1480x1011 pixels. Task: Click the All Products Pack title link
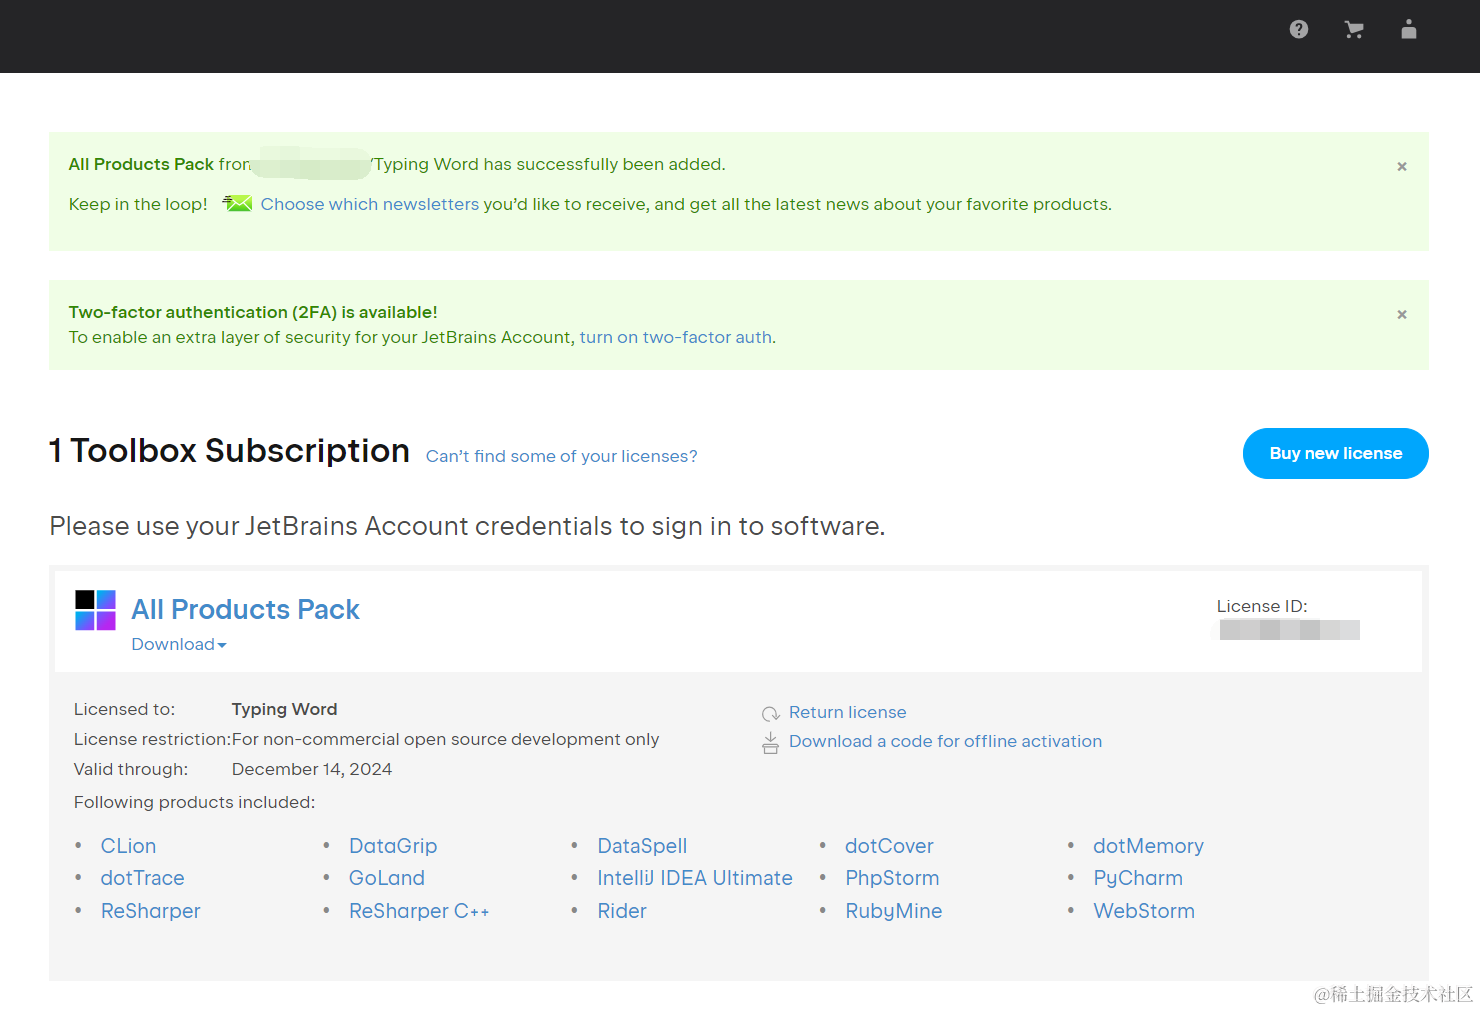tap(245, 610)
